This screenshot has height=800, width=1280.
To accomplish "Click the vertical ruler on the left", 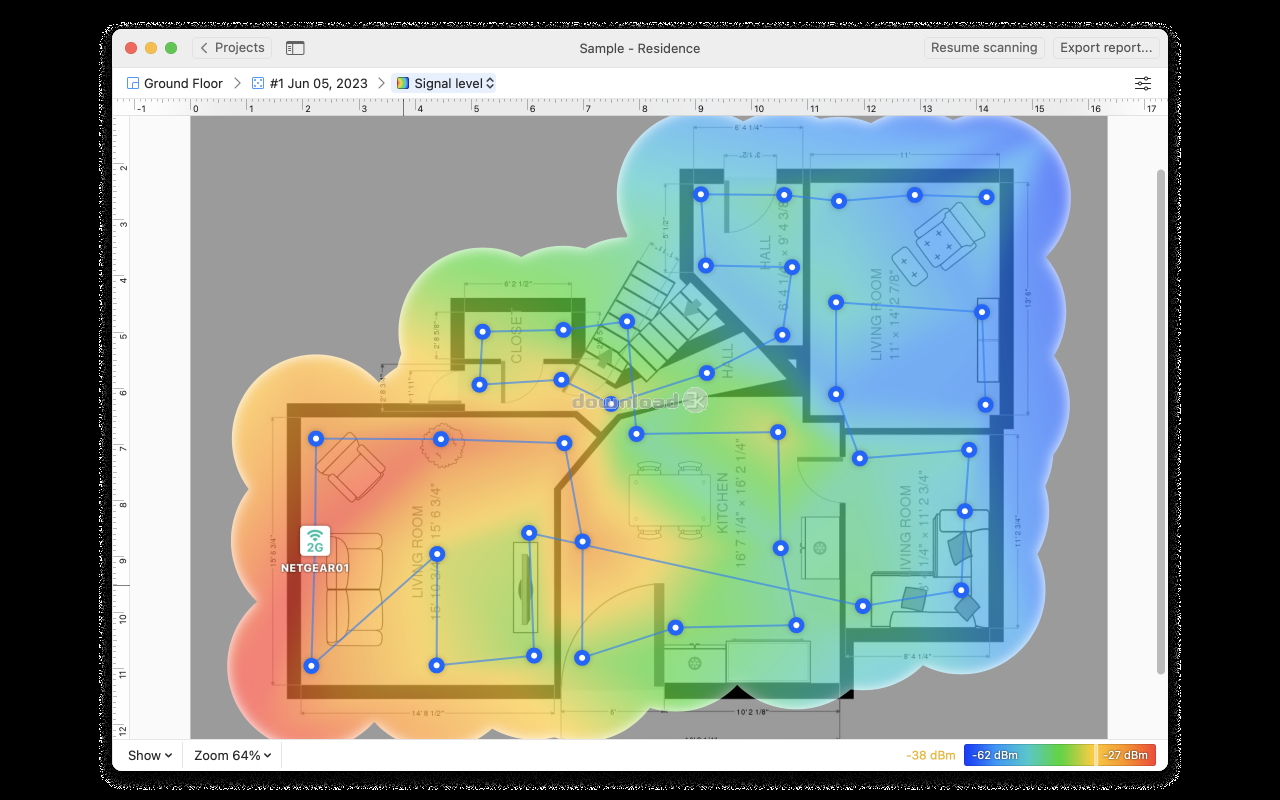I will 121,428.
